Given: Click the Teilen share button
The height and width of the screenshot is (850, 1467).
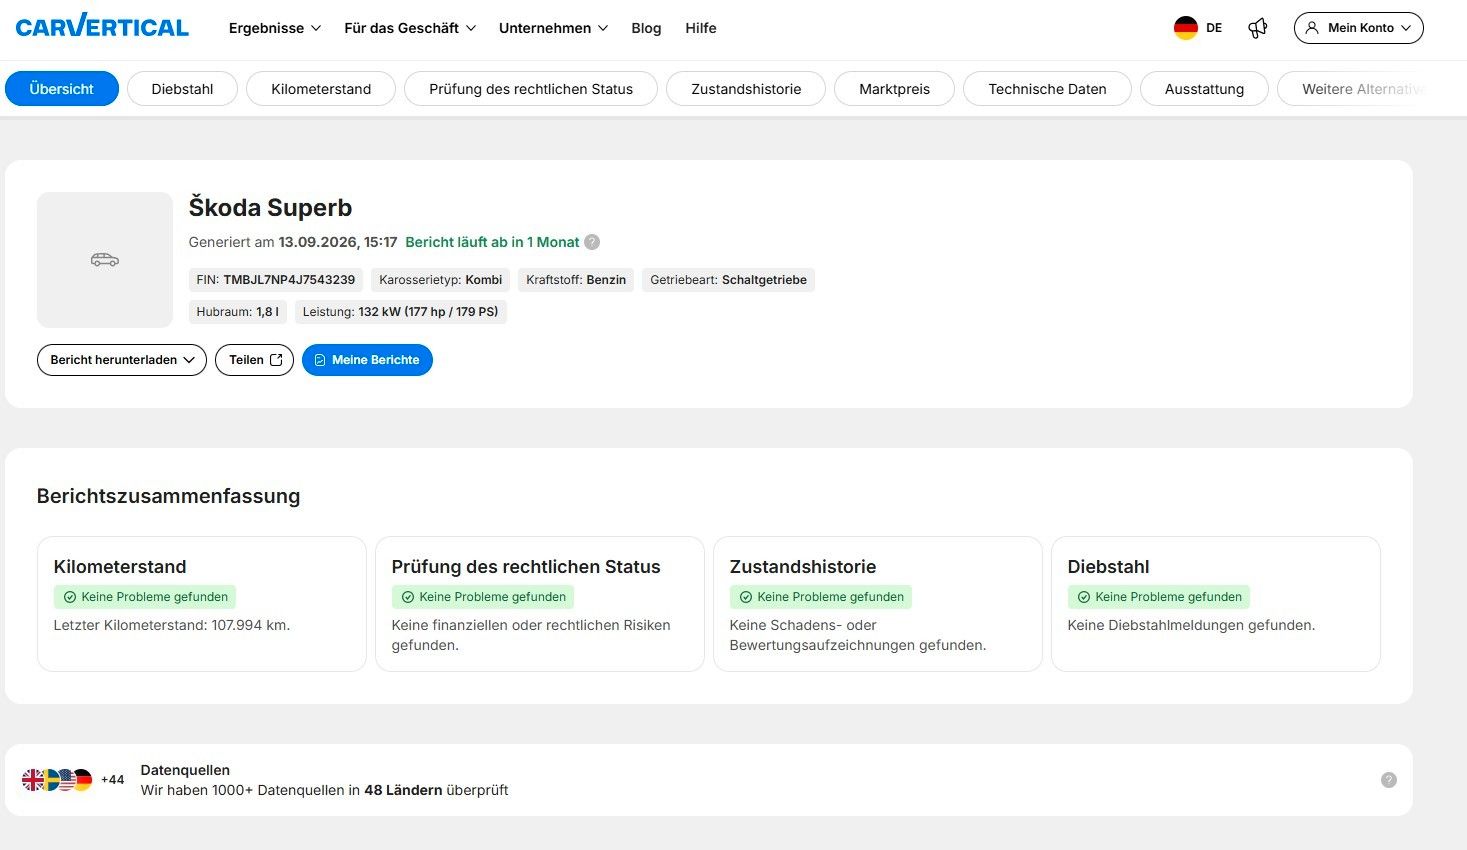Looking at the screenshot, I should pos(254,360).
